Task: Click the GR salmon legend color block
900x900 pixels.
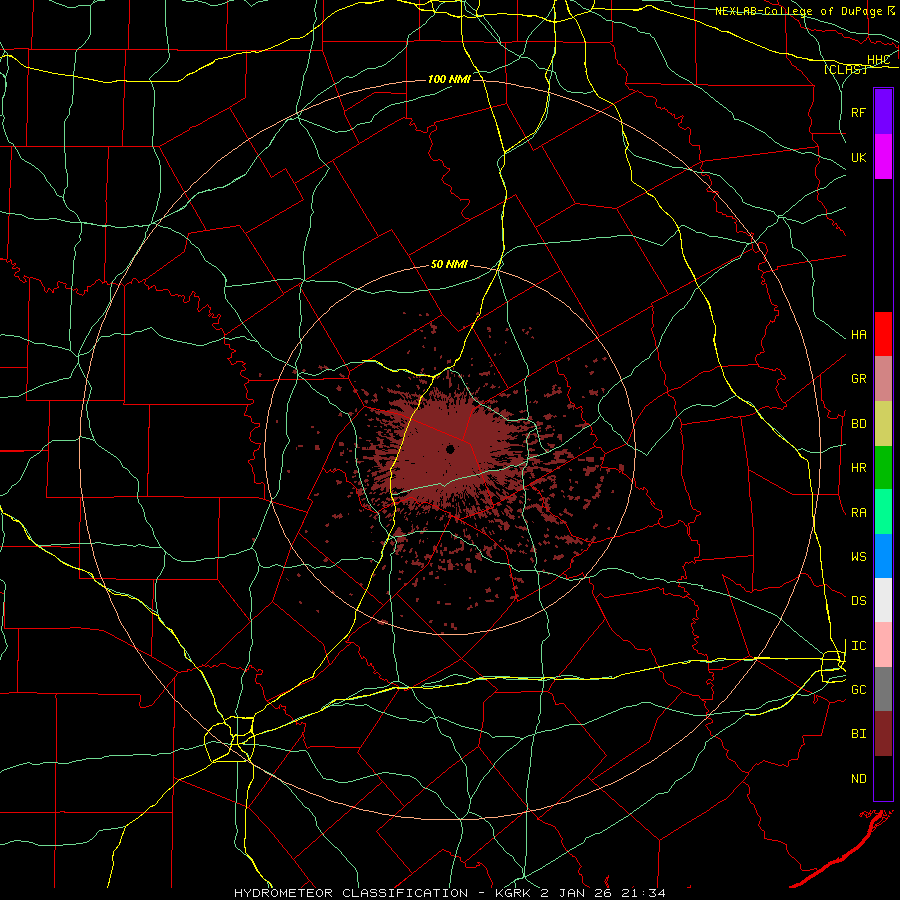Action: tap(883, 378)
